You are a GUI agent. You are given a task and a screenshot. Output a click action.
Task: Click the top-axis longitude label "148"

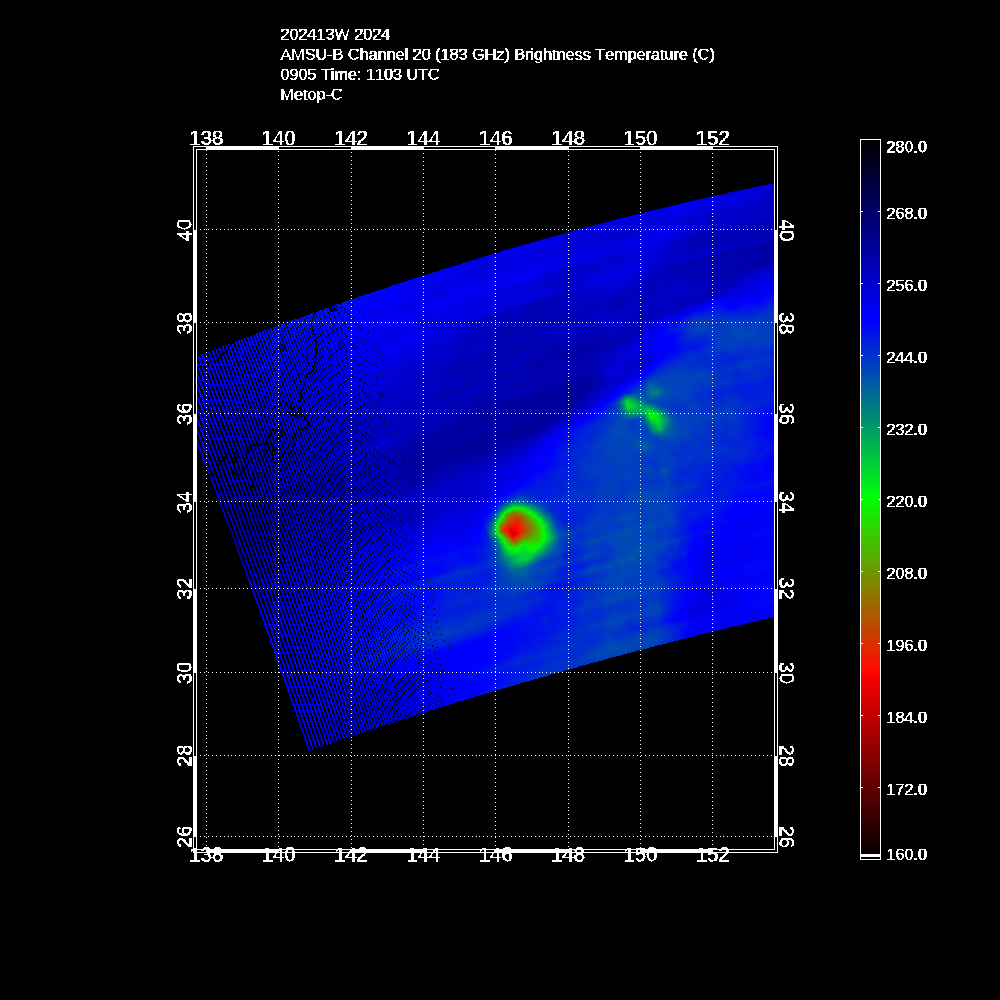click(568, 138)
